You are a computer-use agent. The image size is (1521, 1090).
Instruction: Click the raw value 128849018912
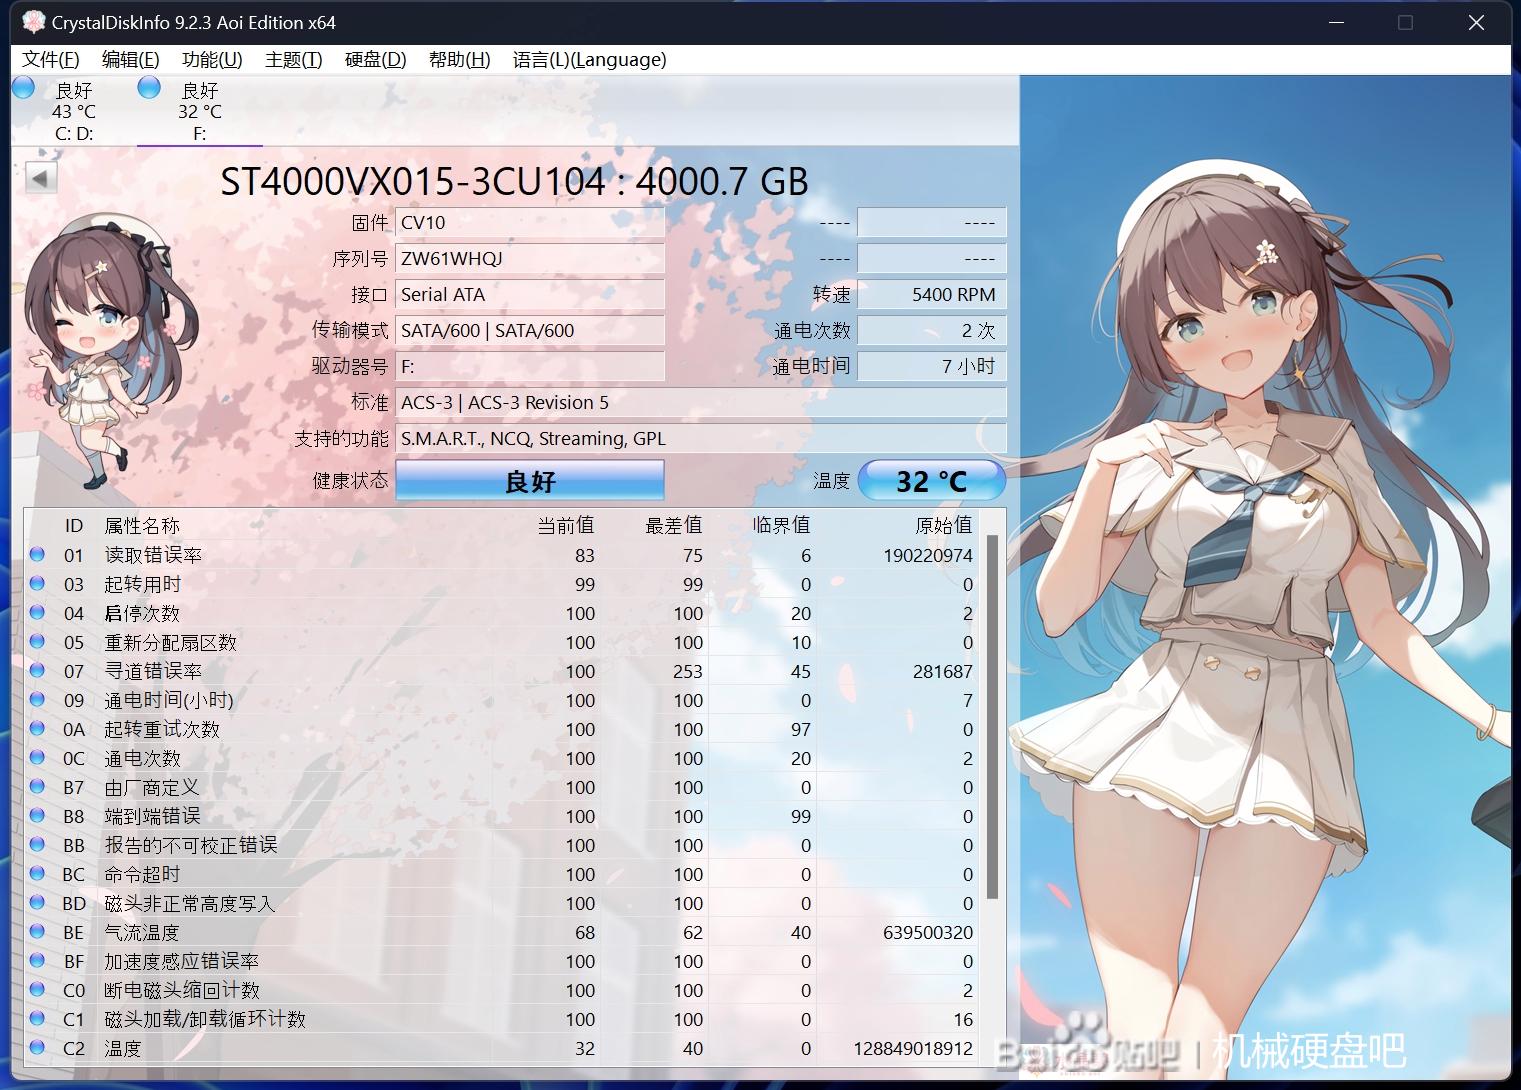point(913,1048)
